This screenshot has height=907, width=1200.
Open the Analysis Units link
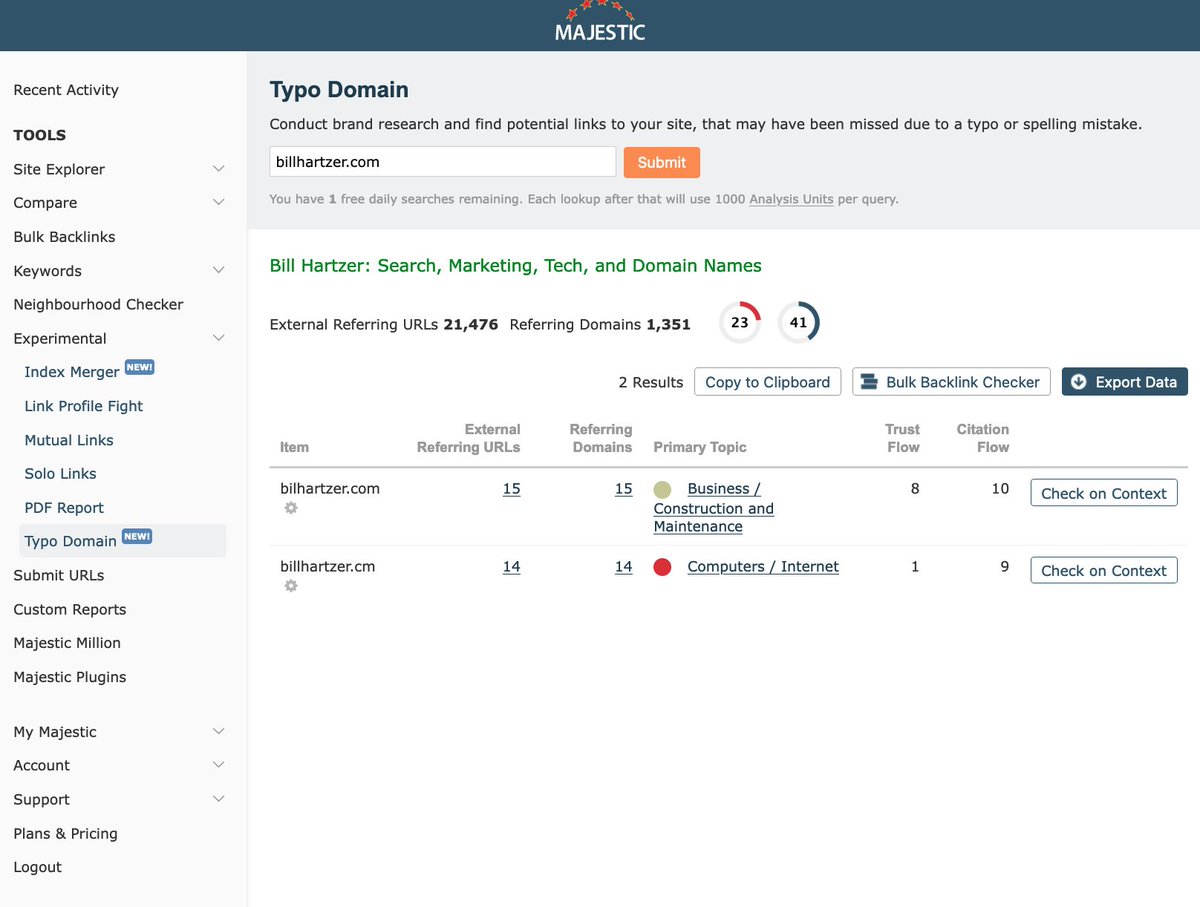pyautogui.click(x=790, y=200)
